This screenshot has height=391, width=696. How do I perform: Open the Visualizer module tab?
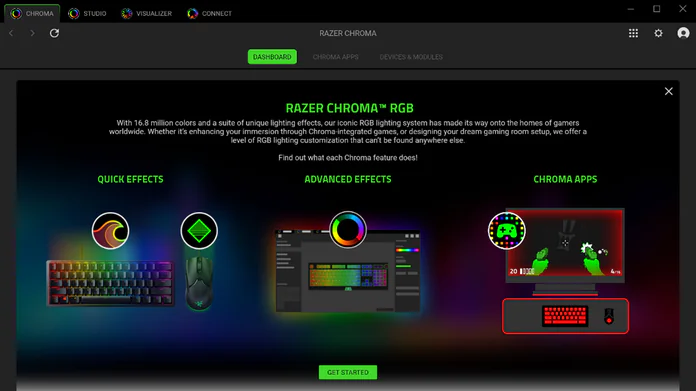(147, 13)
